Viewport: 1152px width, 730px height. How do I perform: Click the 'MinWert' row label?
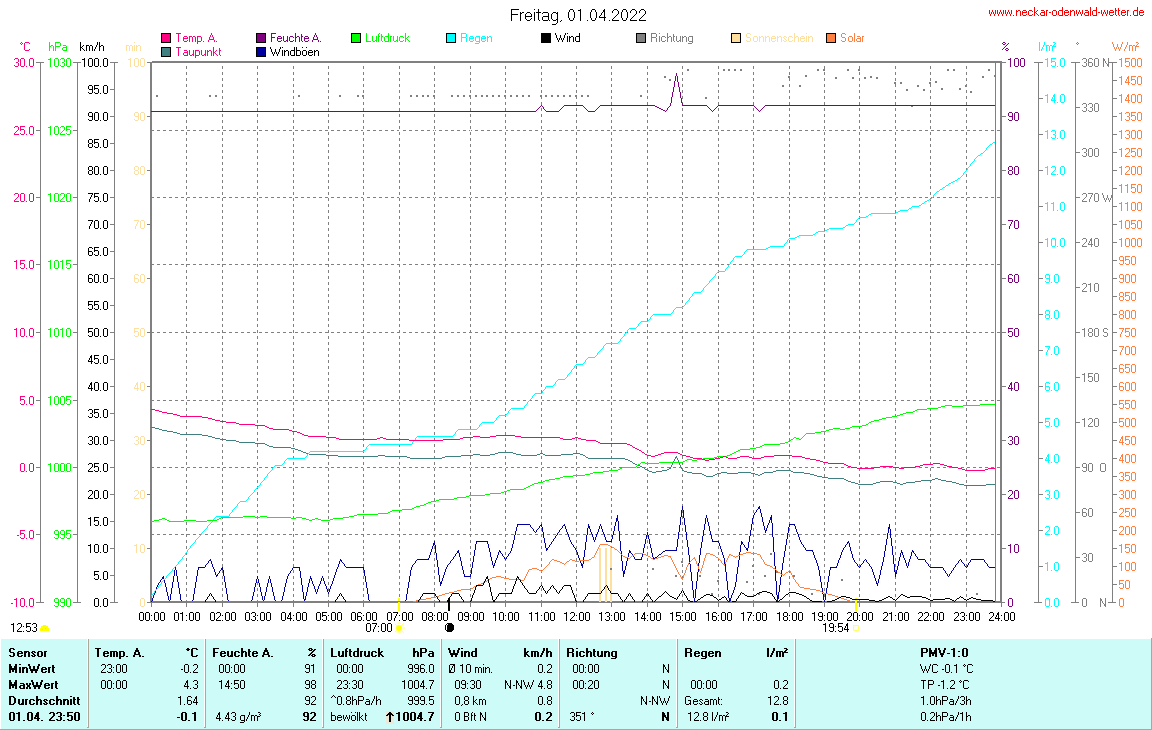[x=32, y=669]
